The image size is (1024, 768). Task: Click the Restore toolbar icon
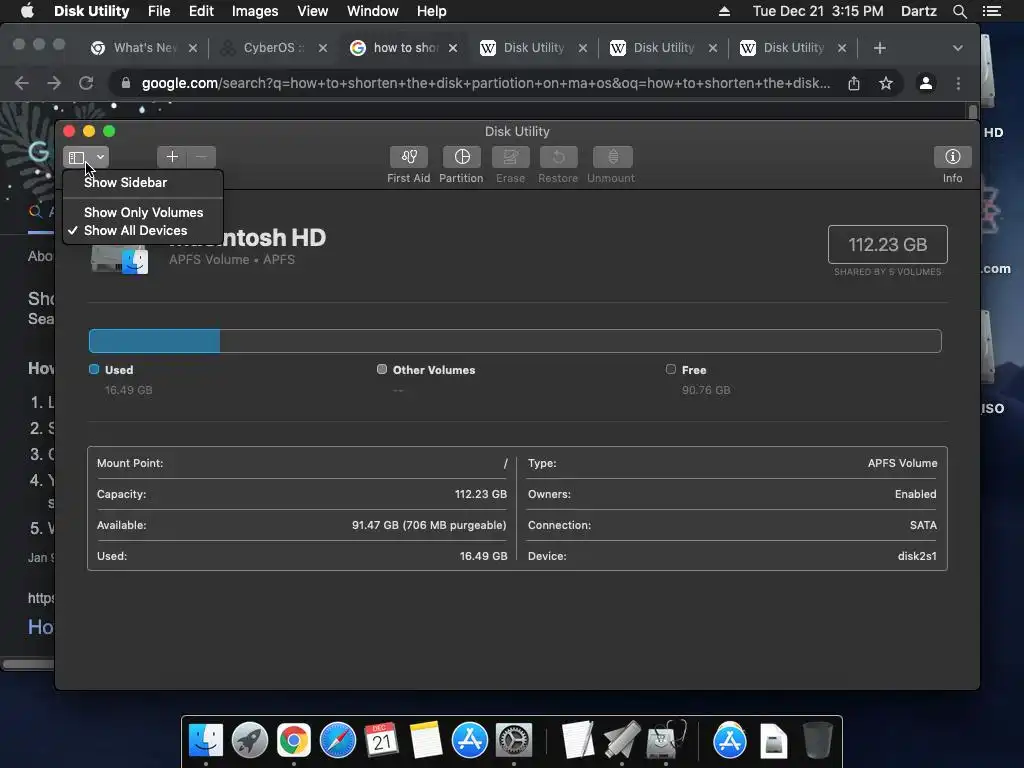(x=558, y=157)
